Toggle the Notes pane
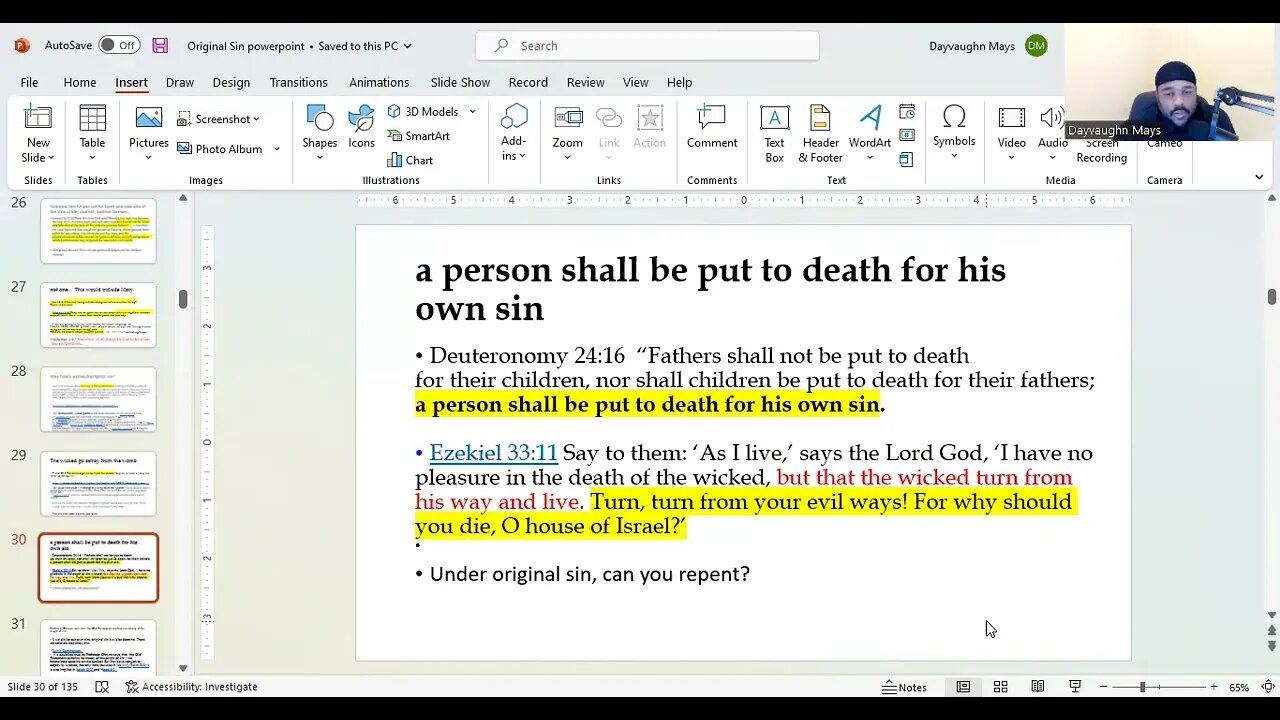The width and height of the screenshot is (1280, 720). click(904, 687)
